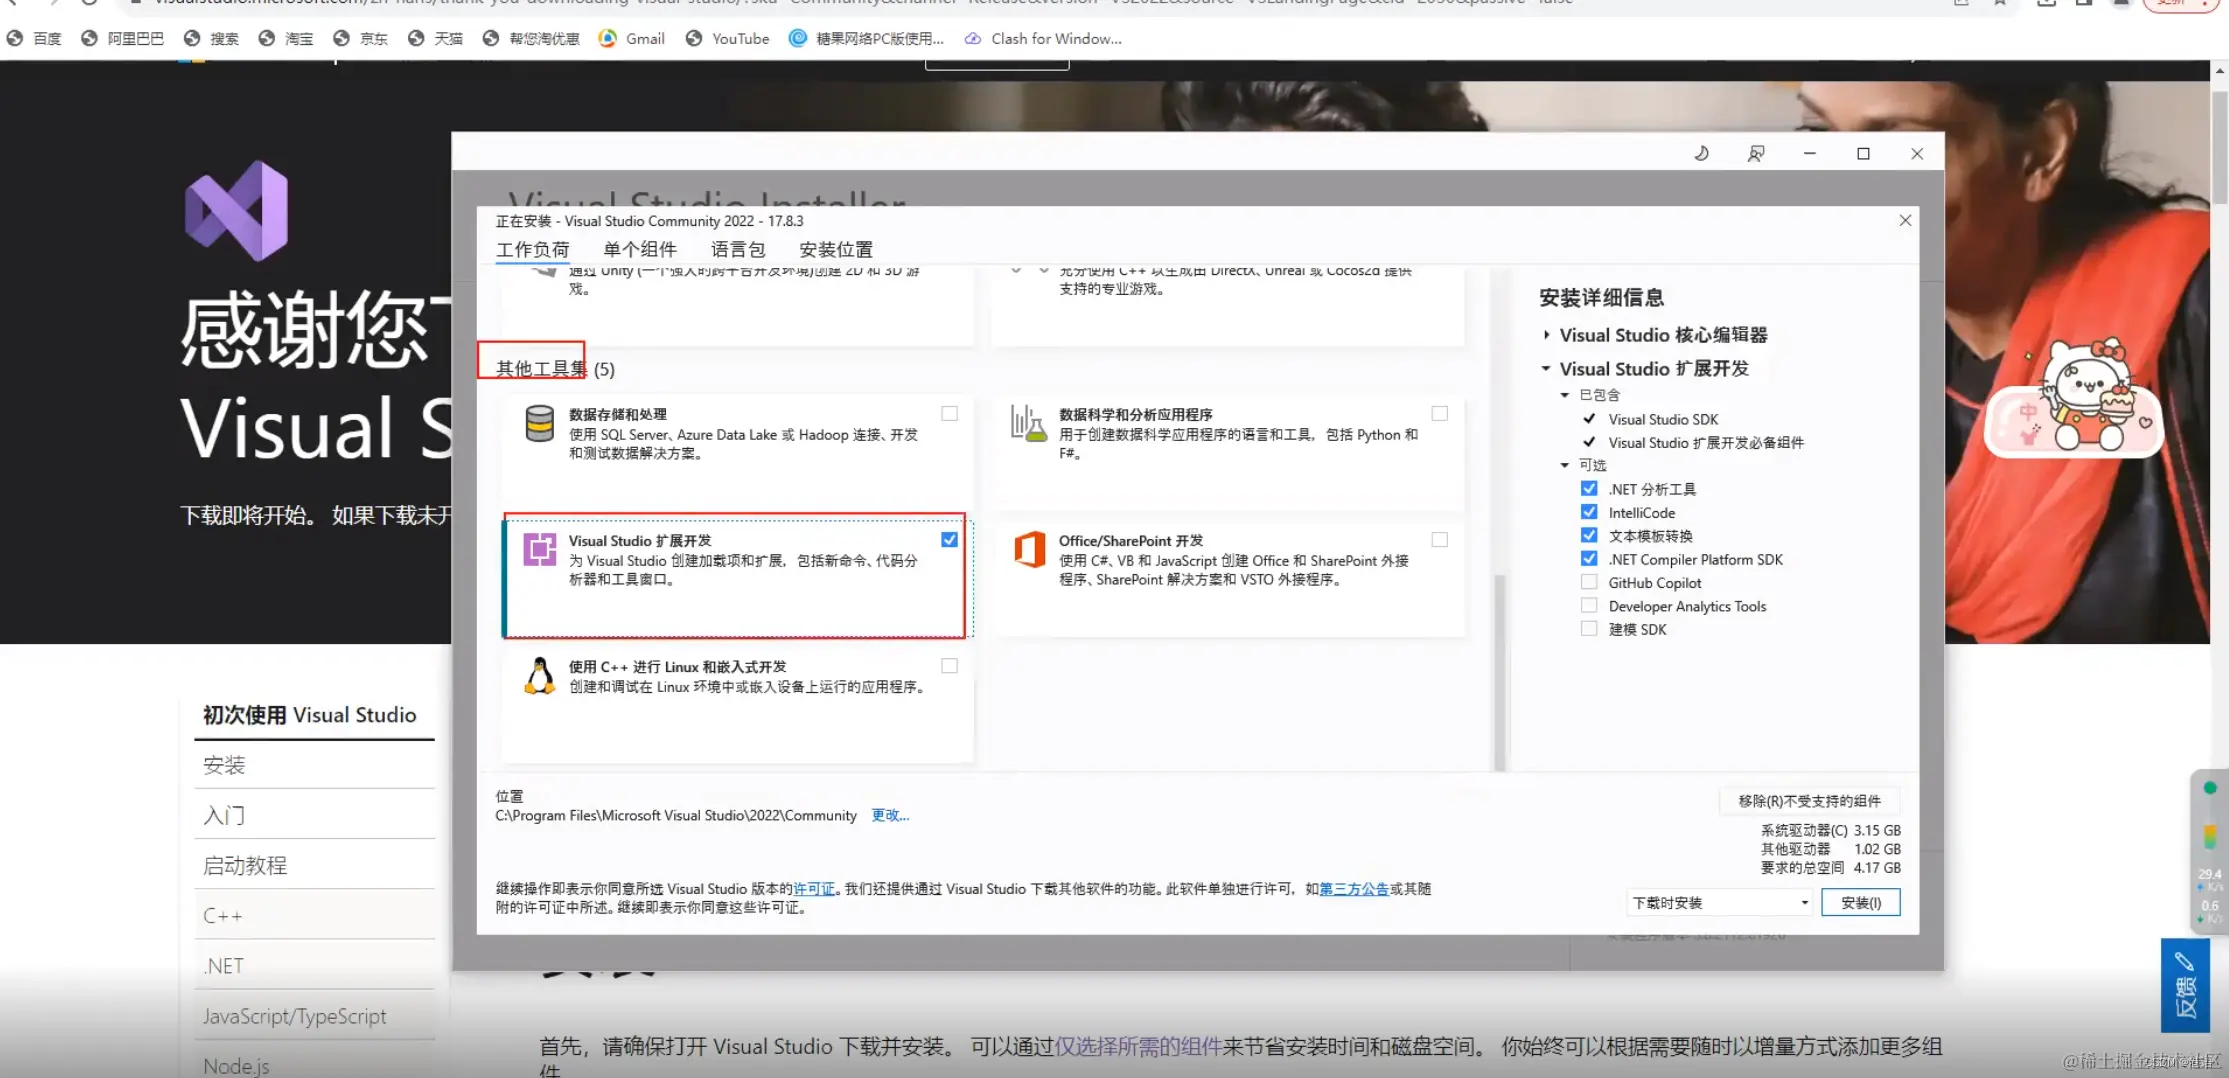Click the Linux penguin icon
The height and width of the screenshot is (1078, 2229).
[540, 676]
